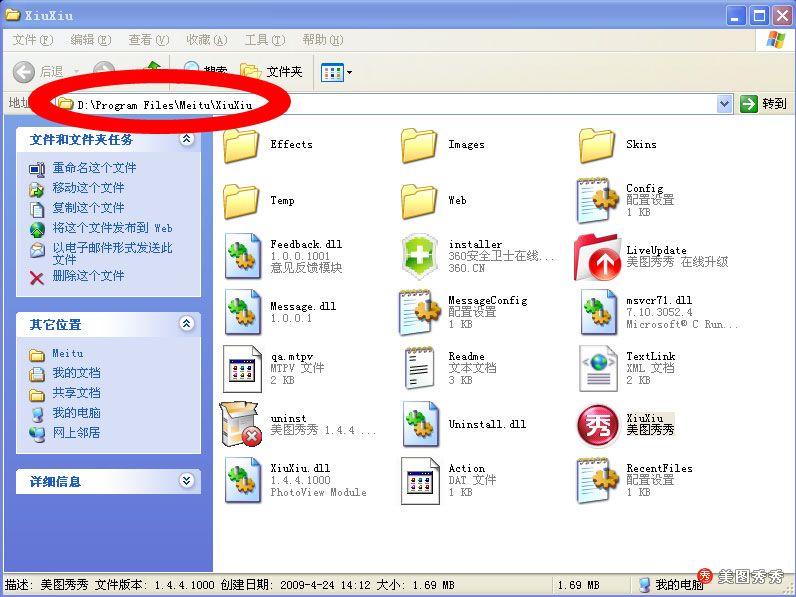Viewport: 796px width, 597px height.
Task: Select the msvcr71.dll file icon
Action: click(x=599, y=312)
